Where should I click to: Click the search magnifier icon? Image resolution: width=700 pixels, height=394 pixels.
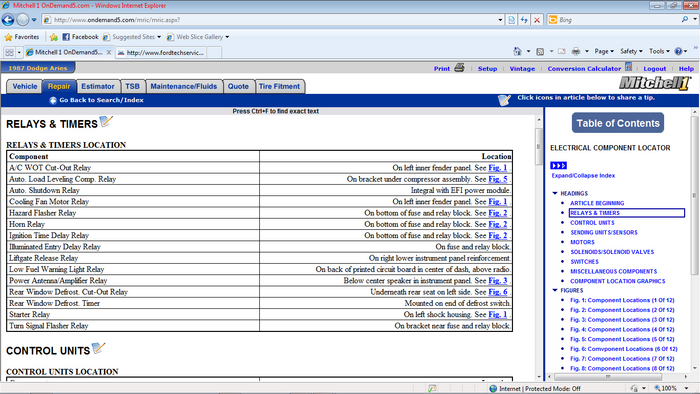(685, 20)
